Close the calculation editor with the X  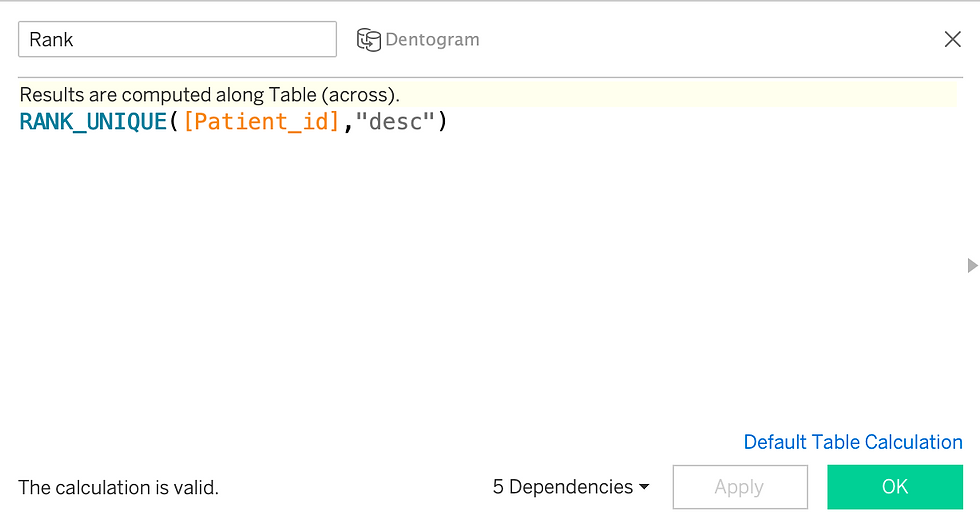(952, 39)
